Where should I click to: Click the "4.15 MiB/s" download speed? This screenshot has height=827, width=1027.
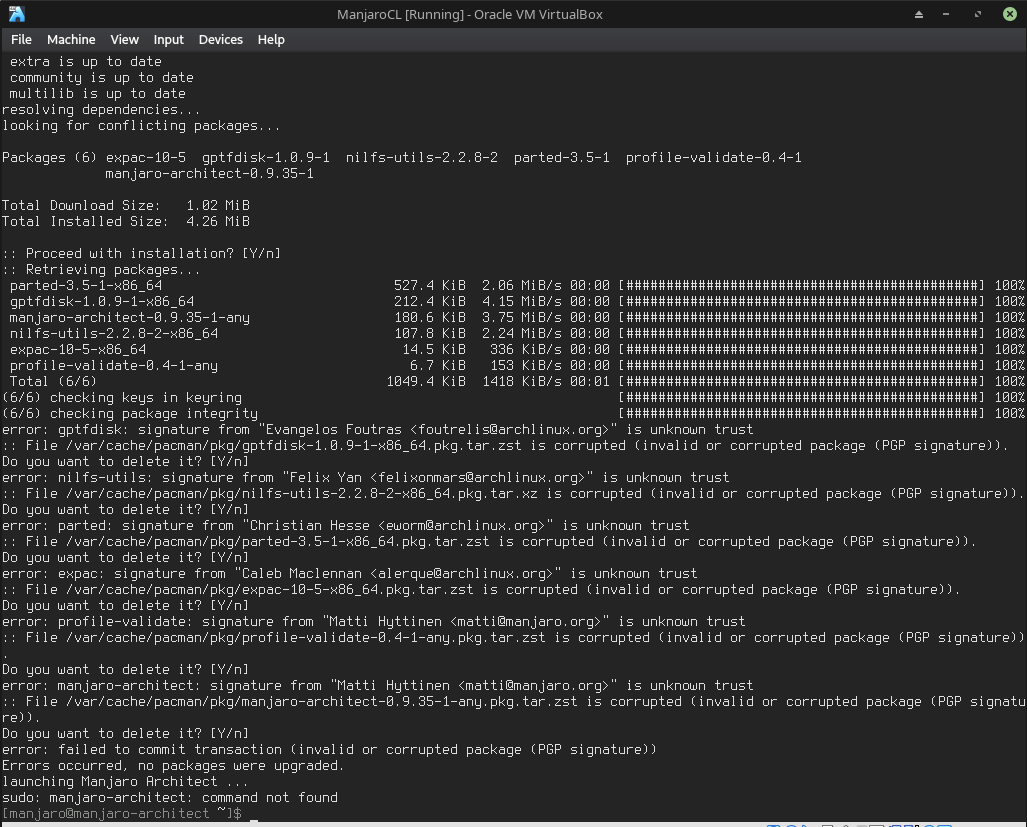click(521, 302)
